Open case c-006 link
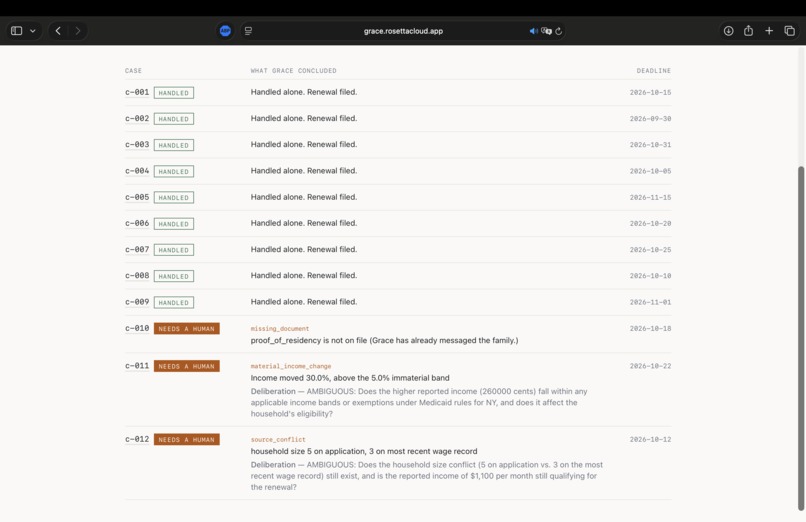 (x=137, y=223)
